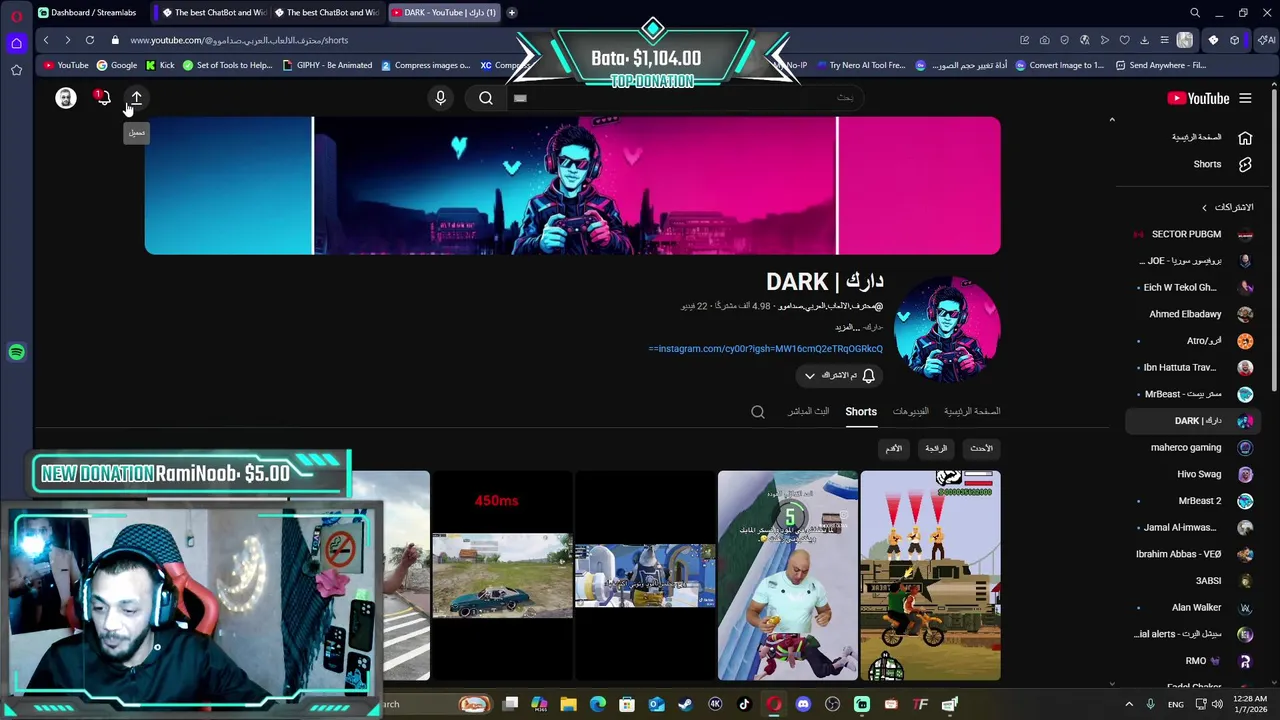Open the Kick bookmark
The width and height of the screenshot is (1280, 720).
click(x=159, y=65)
